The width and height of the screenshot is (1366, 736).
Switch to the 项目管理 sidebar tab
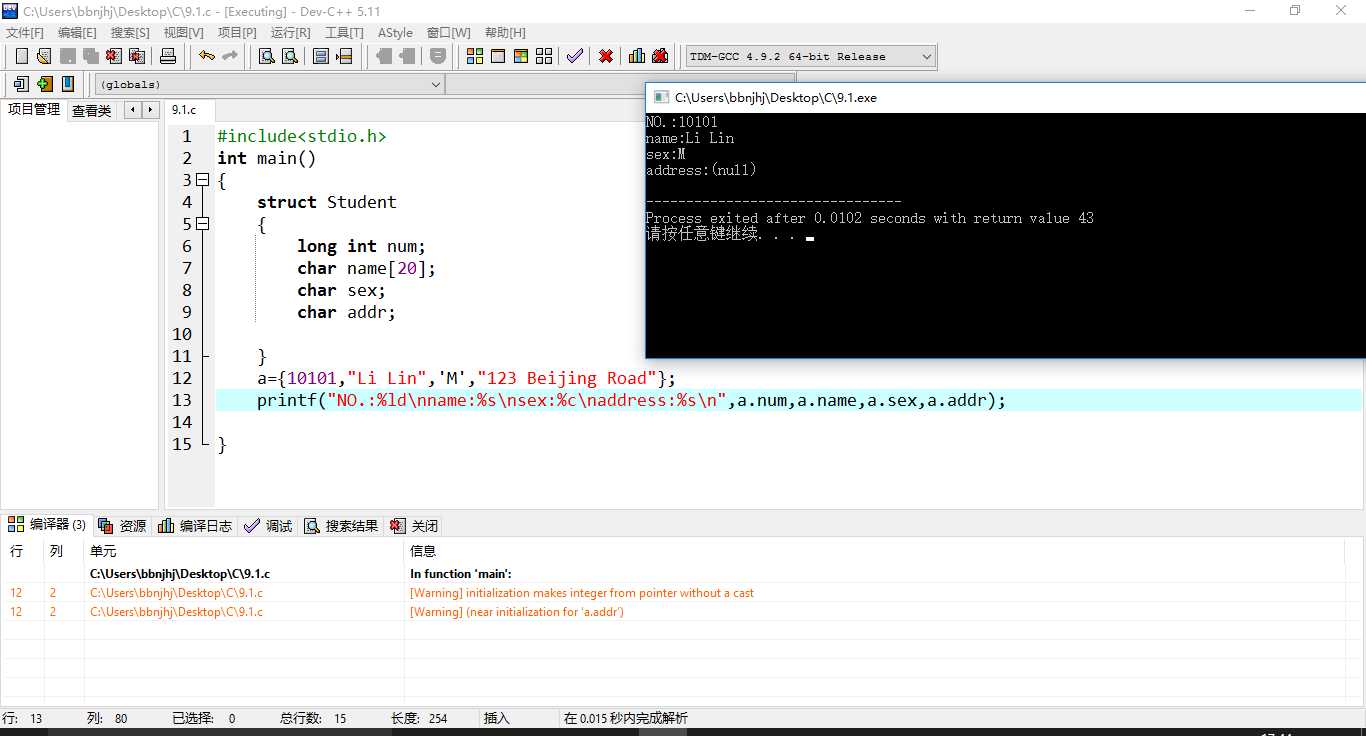coord(34,110)
